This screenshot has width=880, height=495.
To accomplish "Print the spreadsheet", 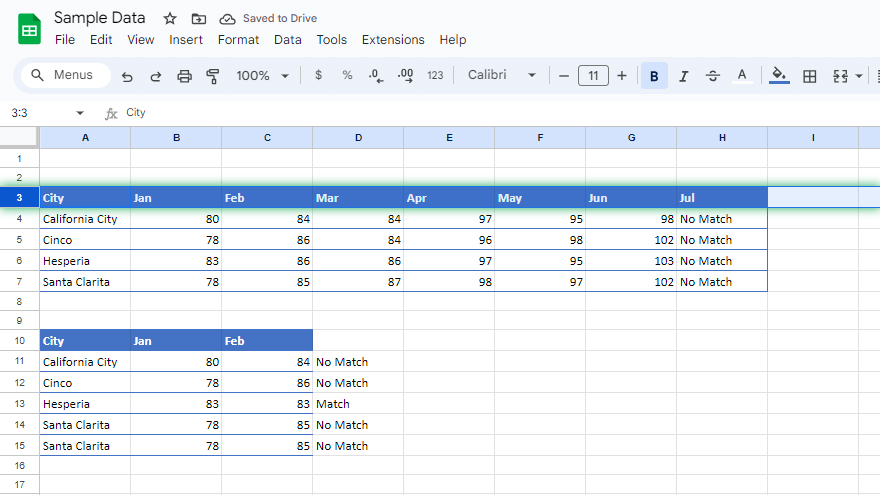I will coord(184,76).
